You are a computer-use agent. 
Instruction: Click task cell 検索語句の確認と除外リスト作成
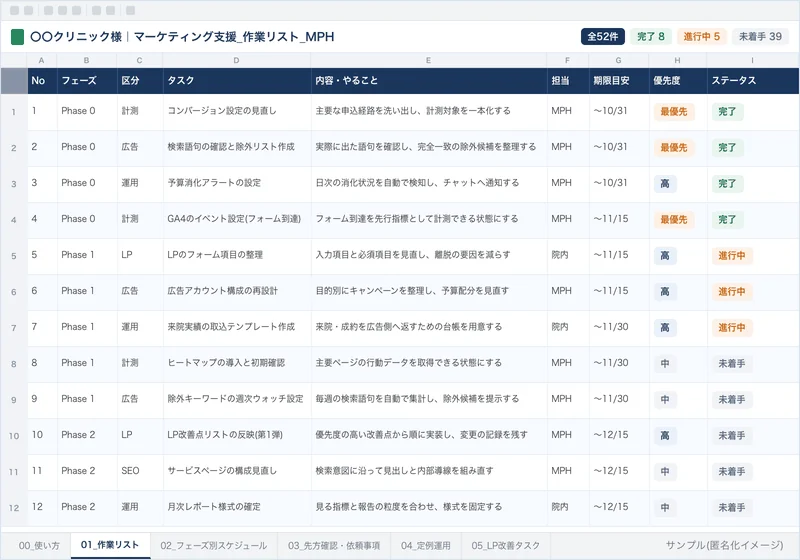pos(237,147)
